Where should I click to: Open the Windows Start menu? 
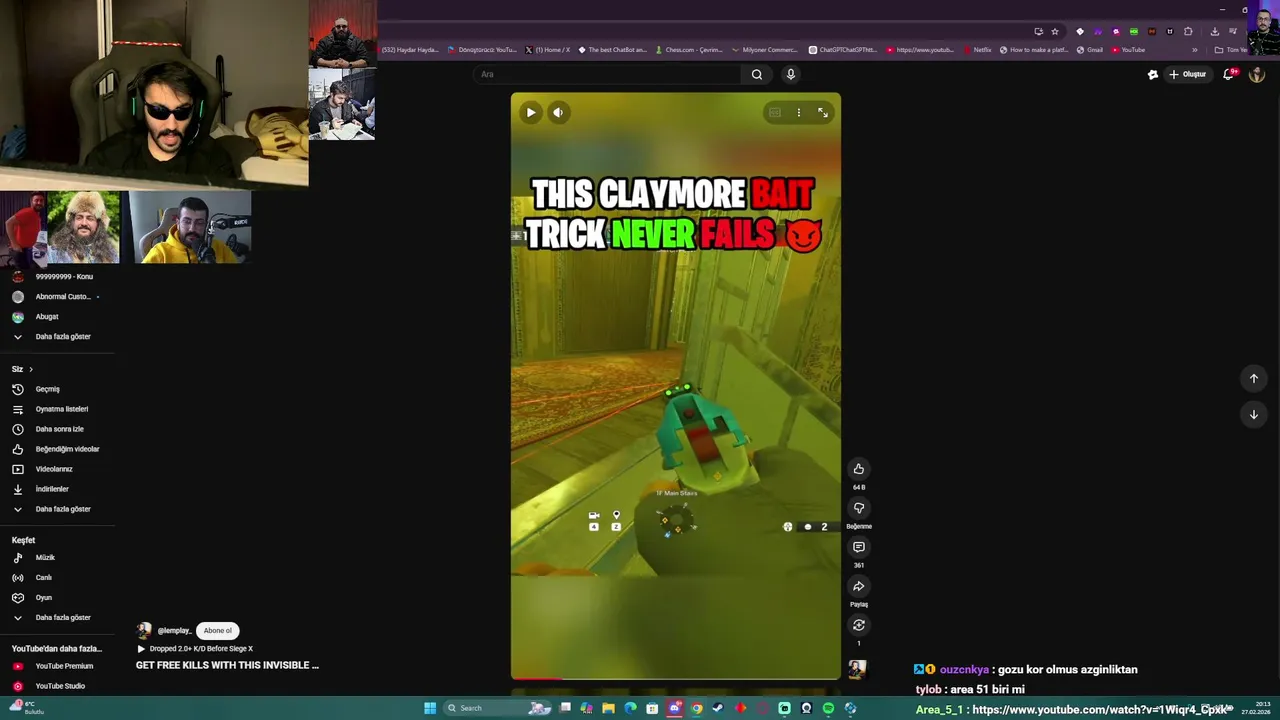tap(430, 708)
